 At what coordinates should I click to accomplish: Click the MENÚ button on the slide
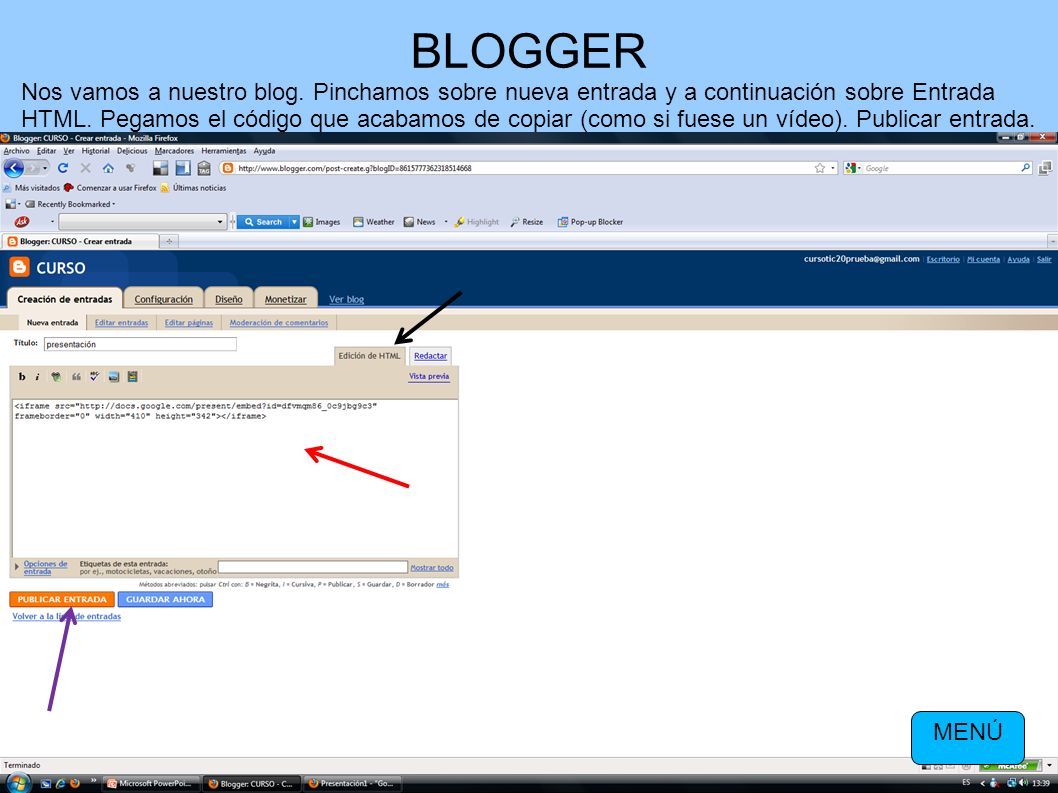click(968, 736)
